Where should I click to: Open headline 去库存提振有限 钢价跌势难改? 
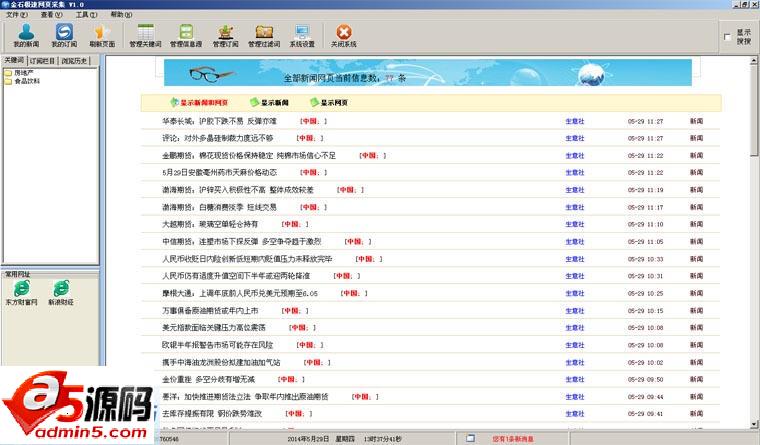212,414
